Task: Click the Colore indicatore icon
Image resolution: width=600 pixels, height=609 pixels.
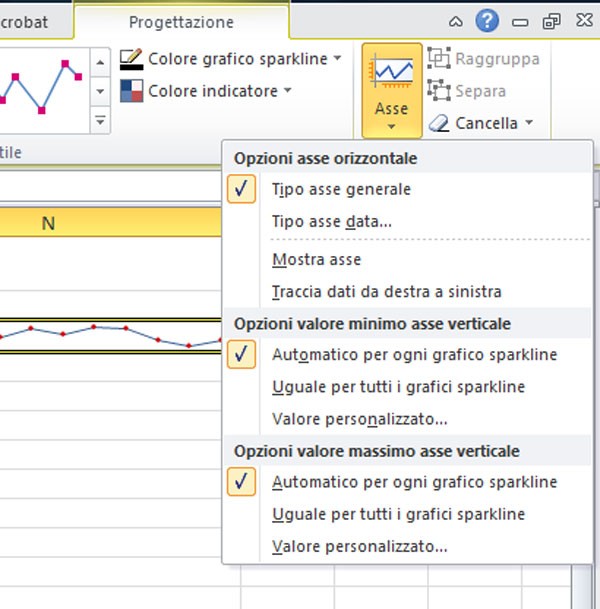Action: click(131, 91)
